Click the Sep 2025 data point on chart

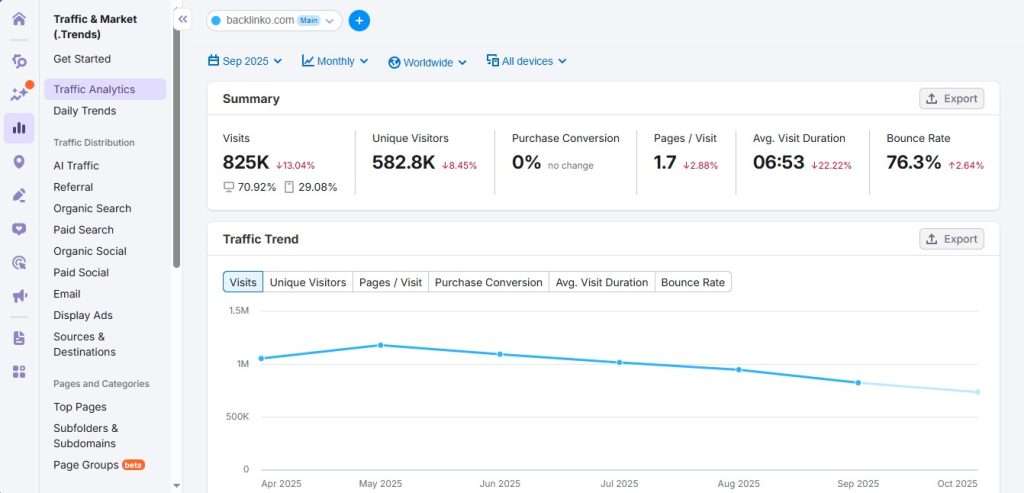click(858, 383)
